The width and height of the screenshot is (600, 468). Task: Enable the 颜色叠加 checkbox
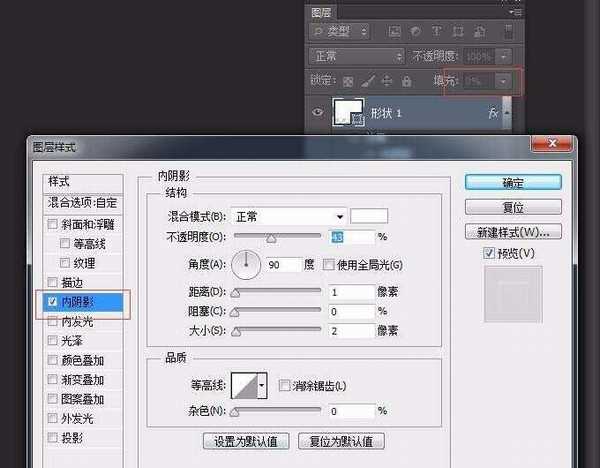(52, 360)
